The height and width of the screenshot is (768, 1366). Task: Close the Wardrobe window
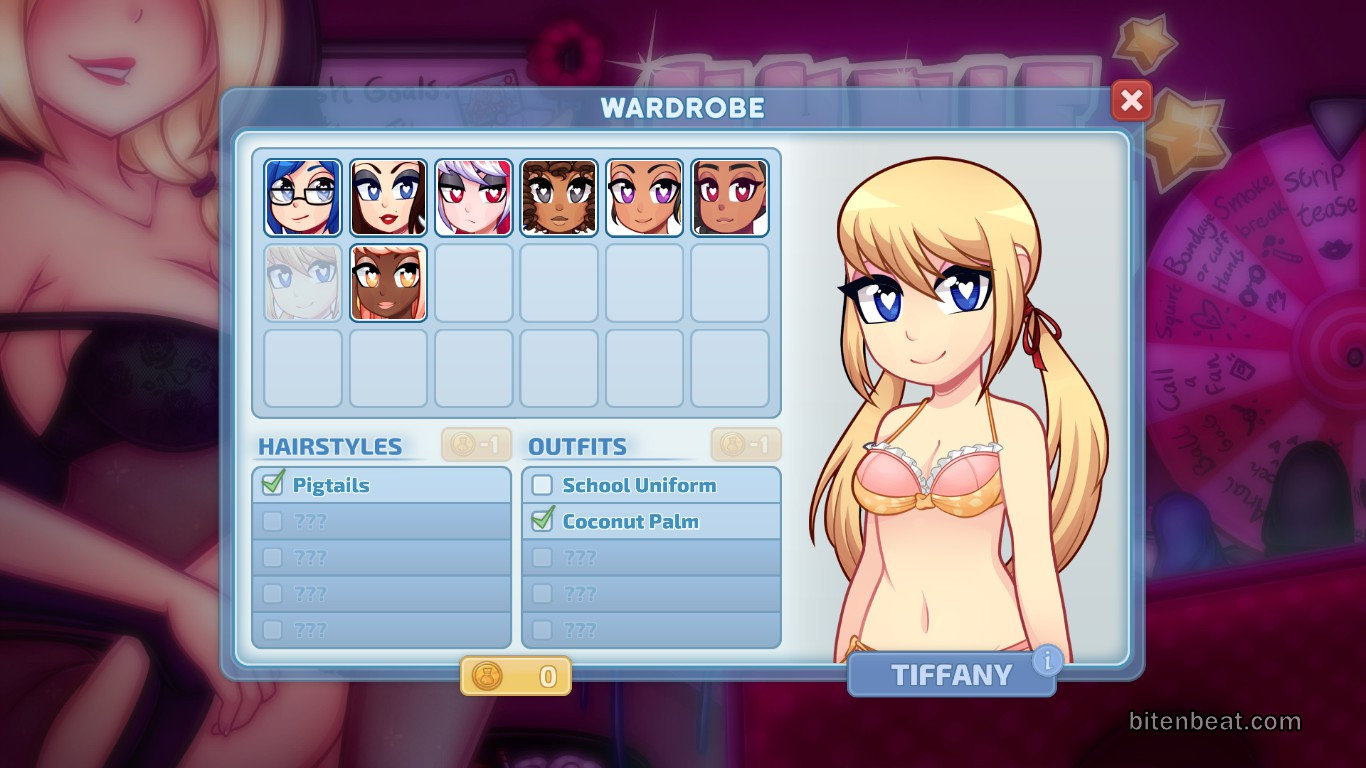(x=1131, y=101)
